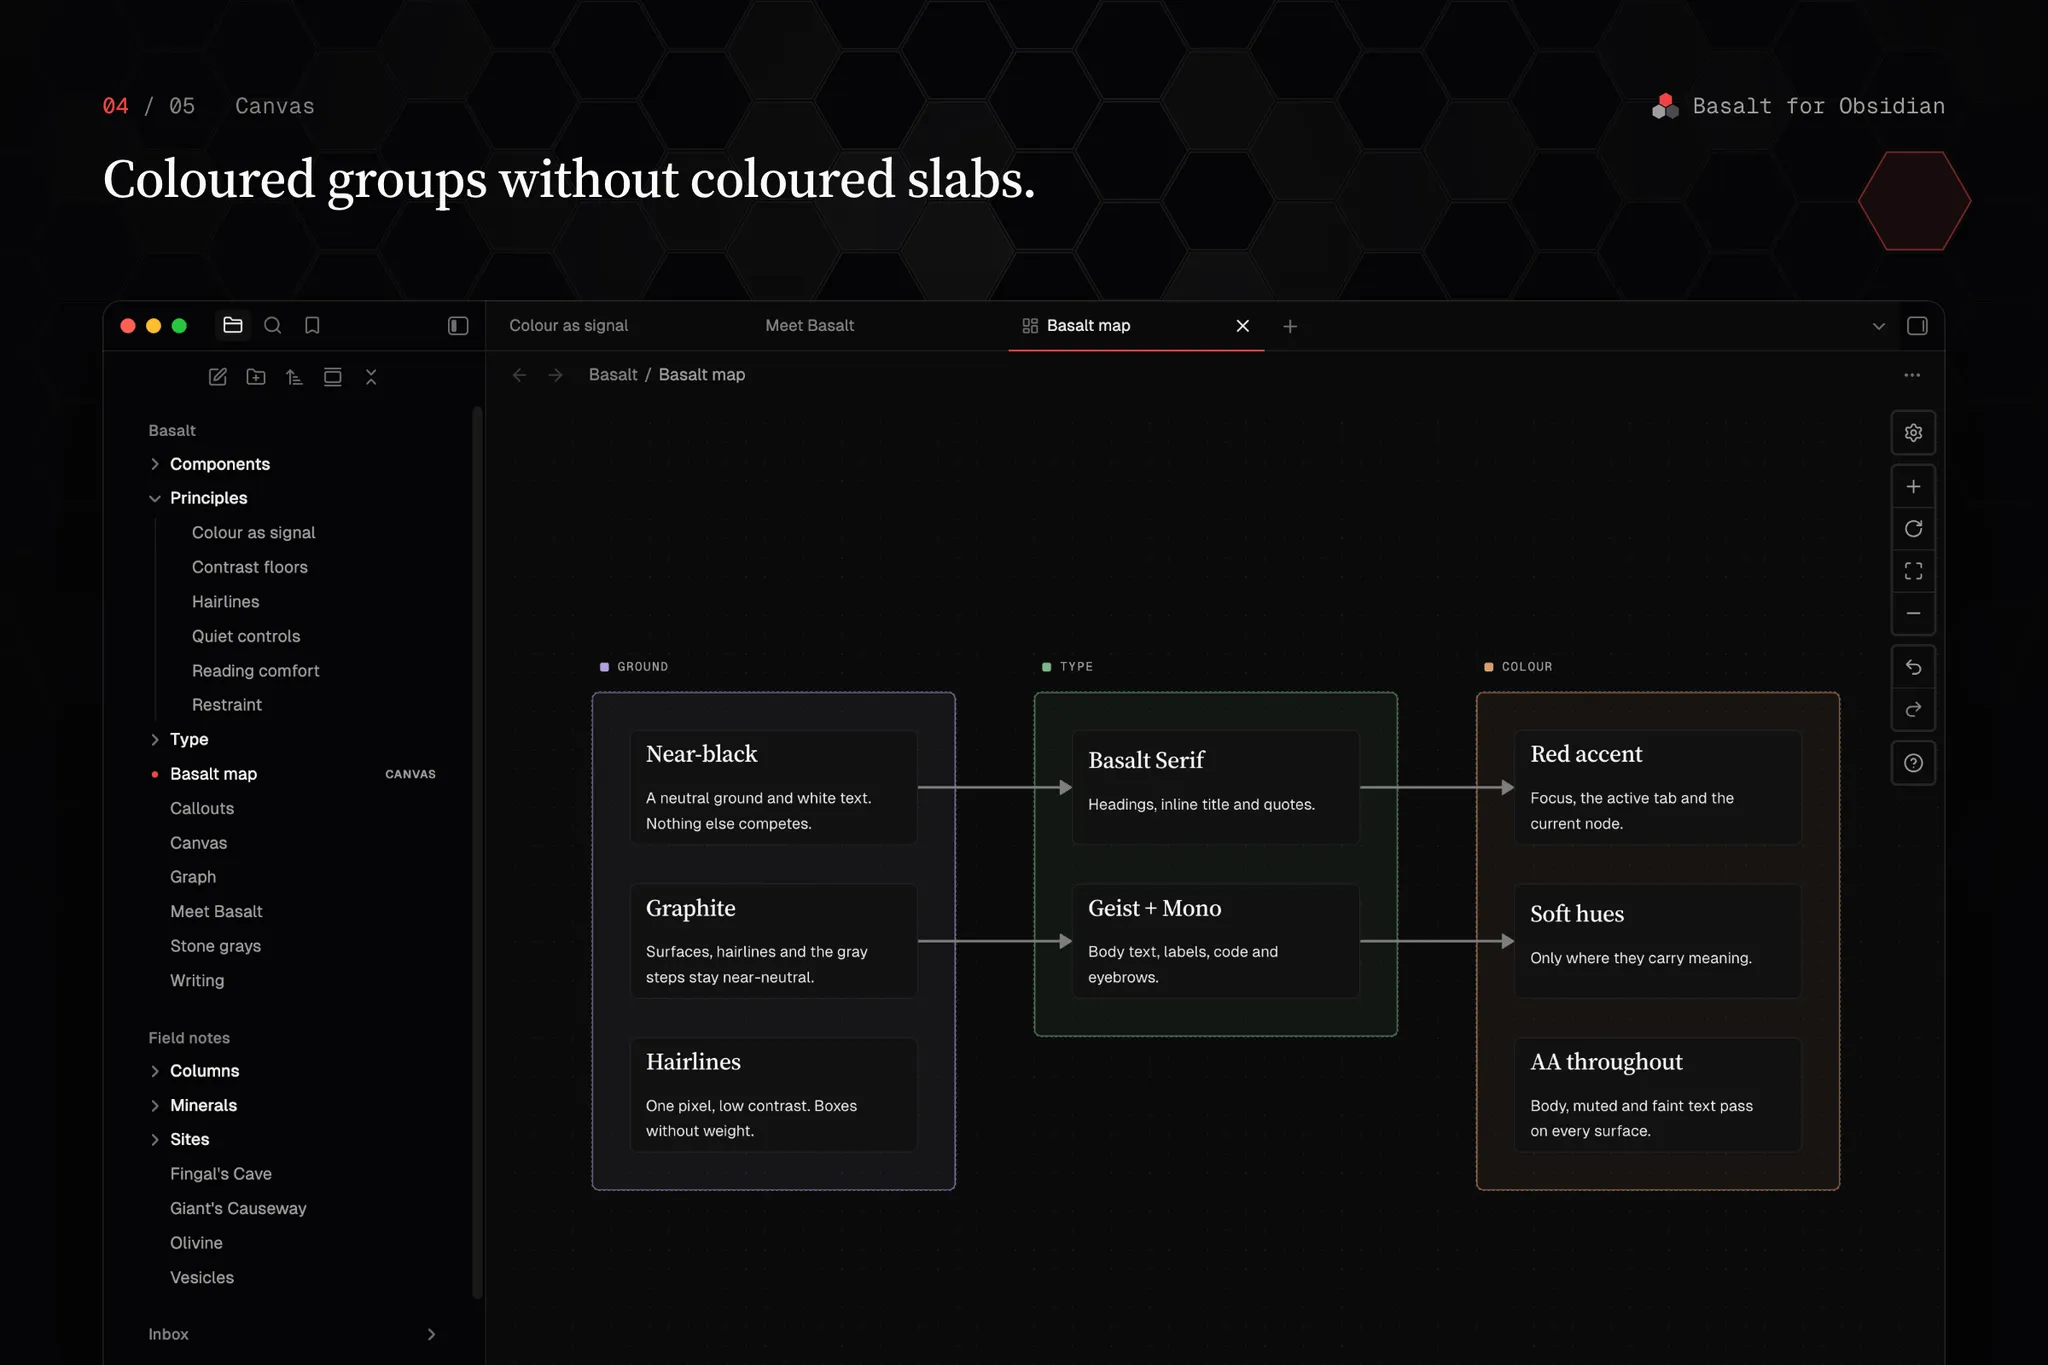Image resolution: width=2048 pixels, height=1365 pixels.
Task: Open the bookmarks icon
Action: [x=312, y=325]
